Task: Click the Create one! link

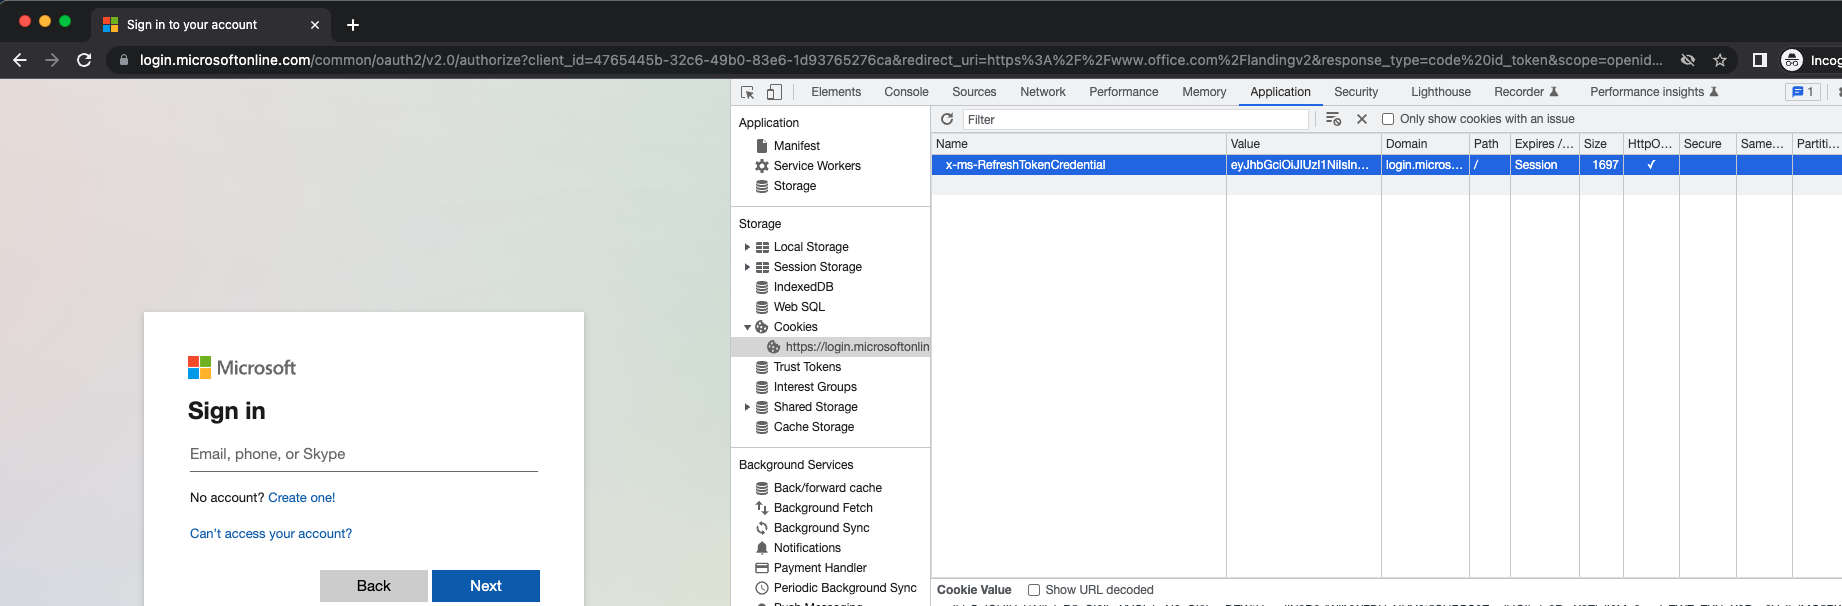Action: click(x=301, y=498)
